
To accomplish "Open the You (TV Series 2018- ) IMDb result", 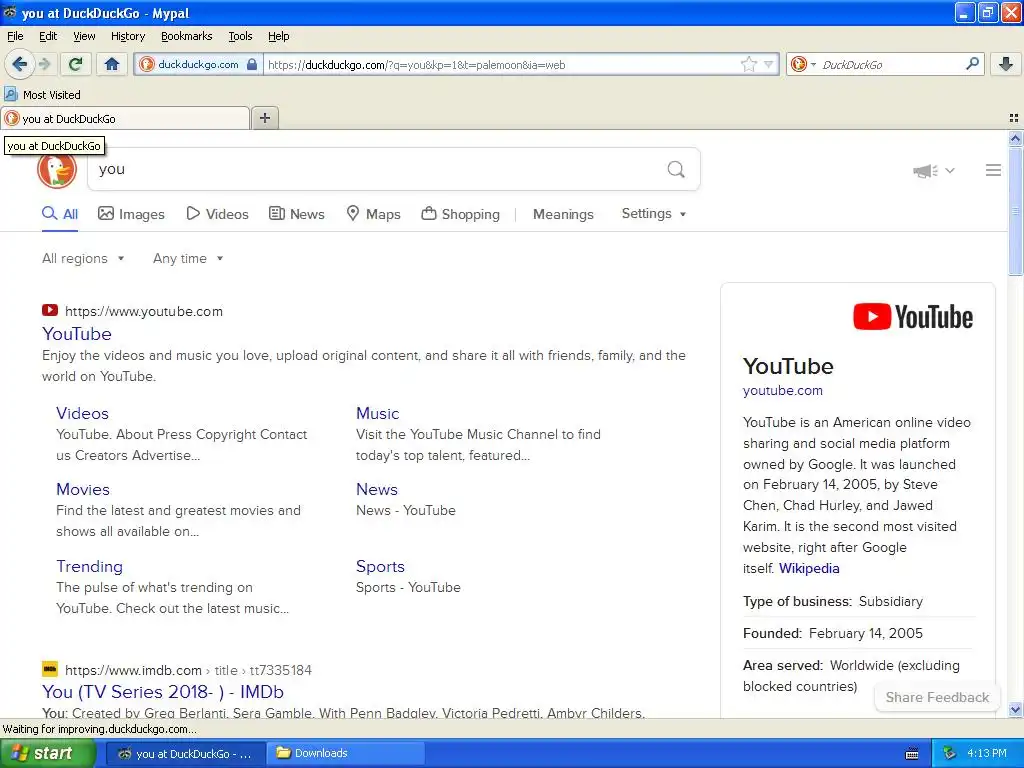I will [163, 692].
